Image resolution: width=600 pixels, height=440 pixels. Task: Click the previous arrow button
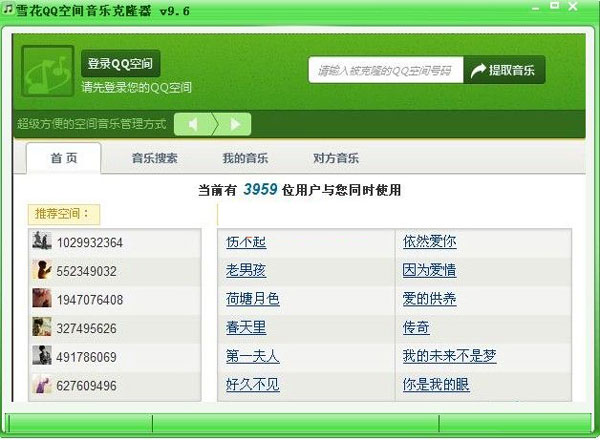pos(194,124)
